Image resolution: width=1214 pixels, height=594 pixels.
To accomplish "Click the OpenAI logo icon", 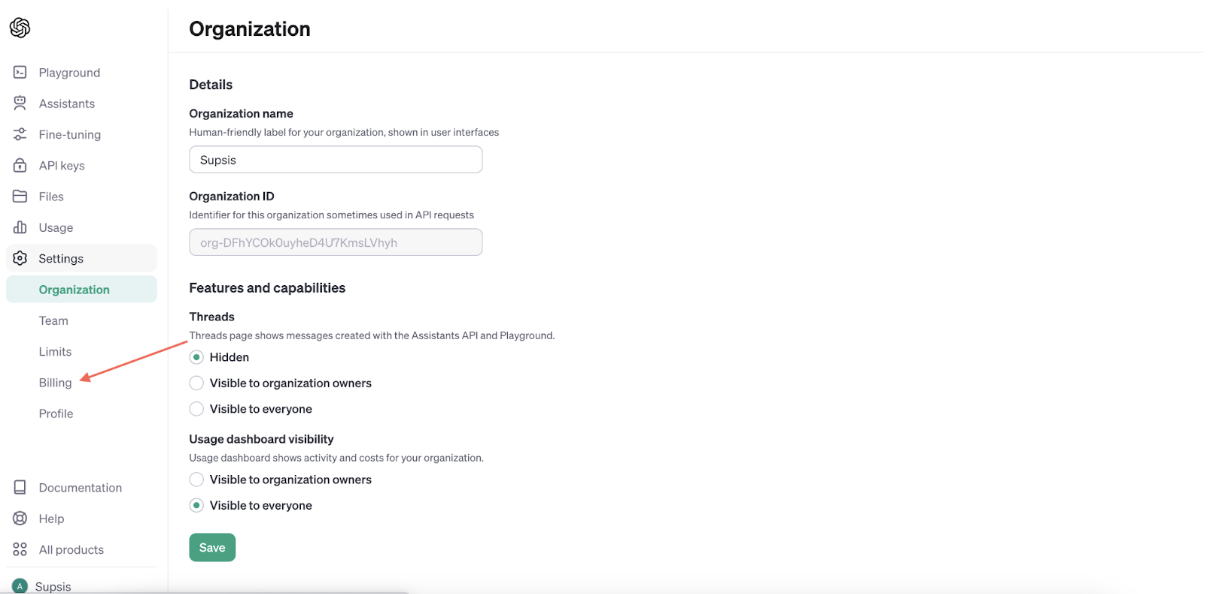I will coord(20,28).
